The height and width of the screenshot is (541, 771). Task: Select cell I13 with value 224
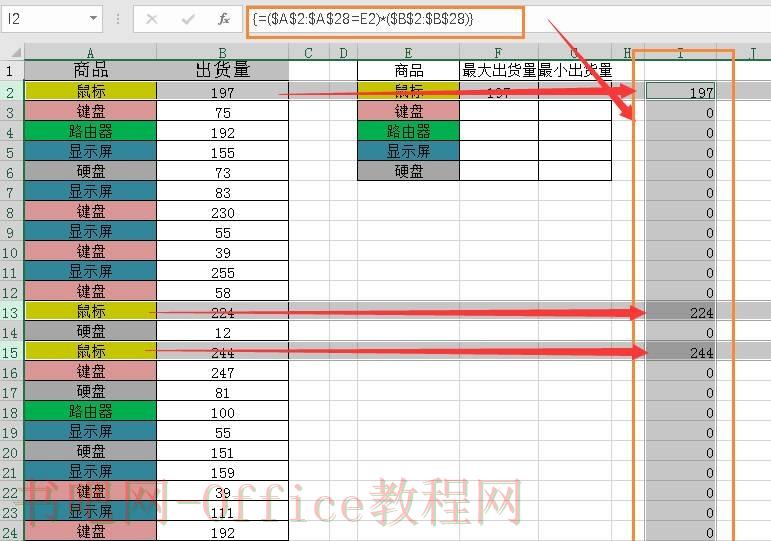coord(680,312)
